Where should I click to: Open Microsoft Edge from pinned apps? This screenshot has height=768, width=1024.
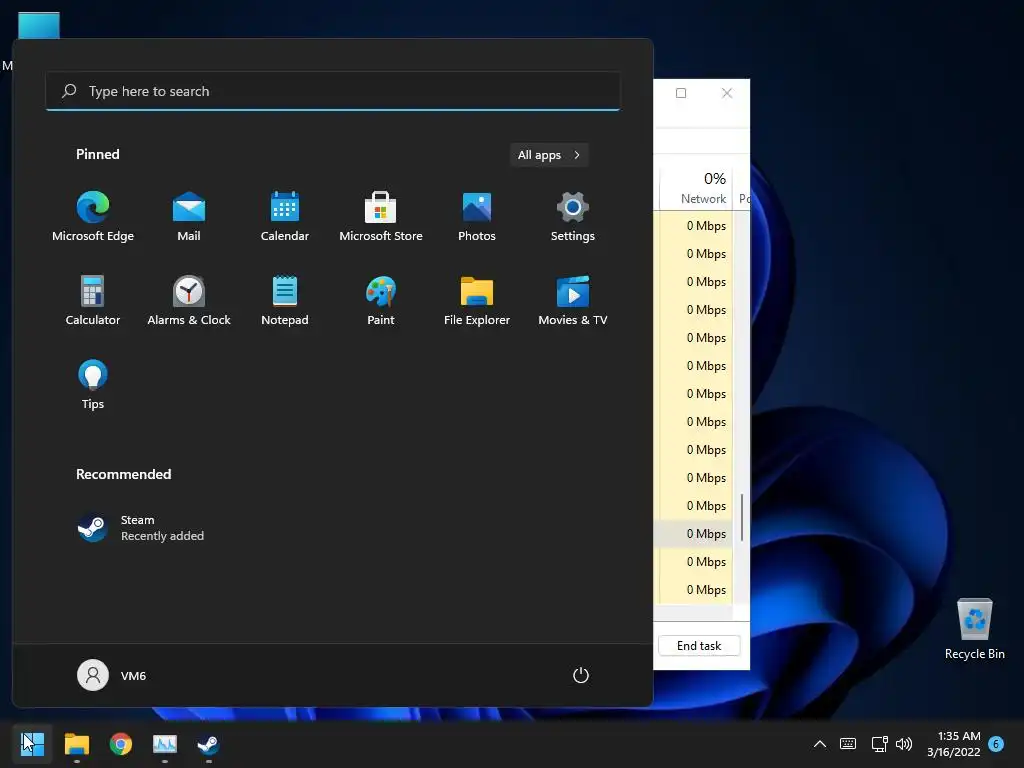click(93, 217)
